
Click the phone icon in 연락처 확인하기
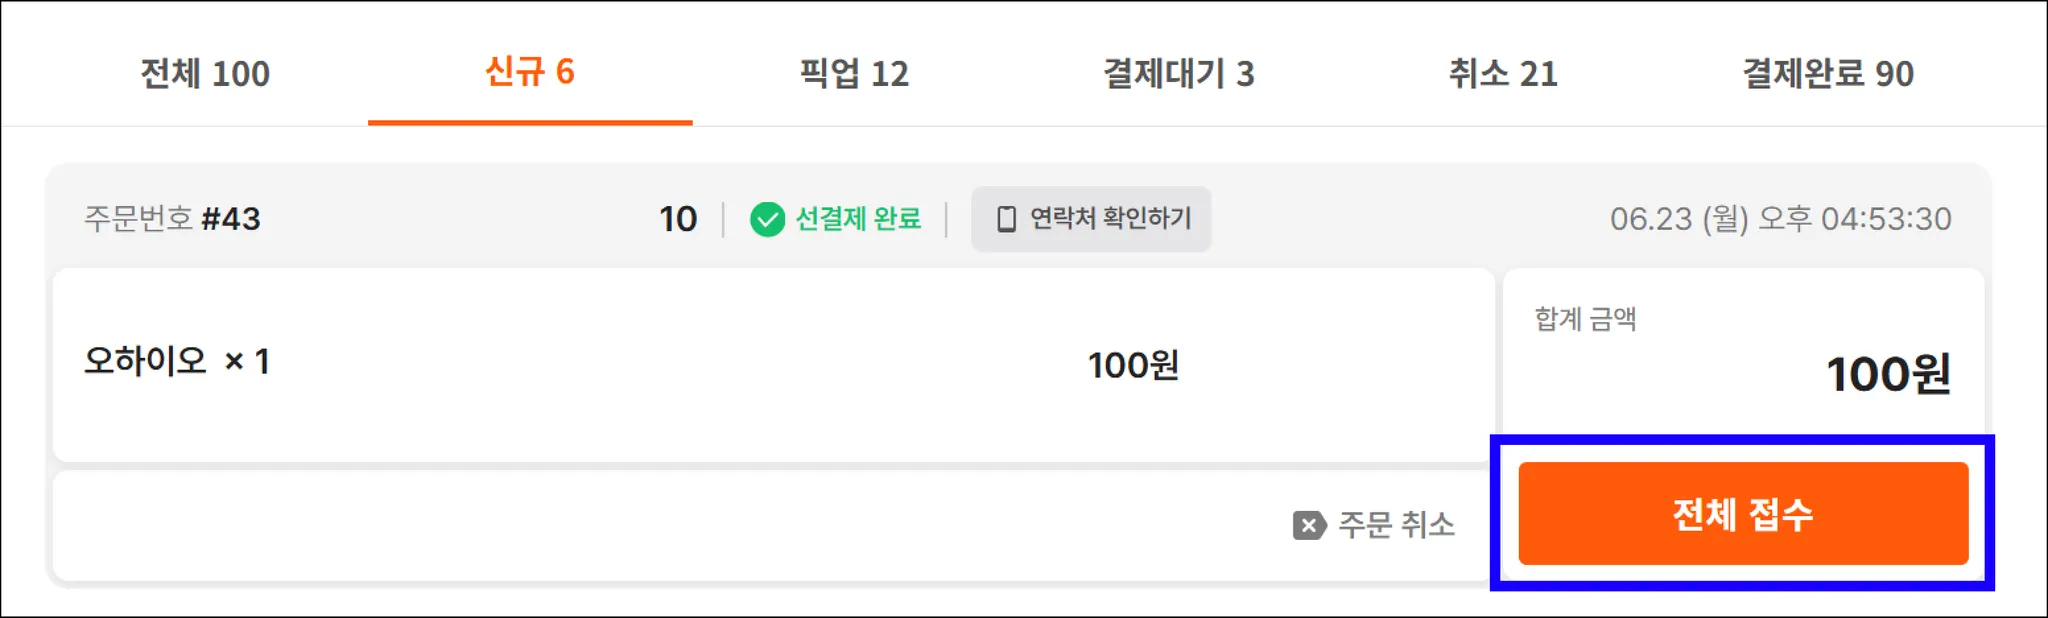point(1006,219)
